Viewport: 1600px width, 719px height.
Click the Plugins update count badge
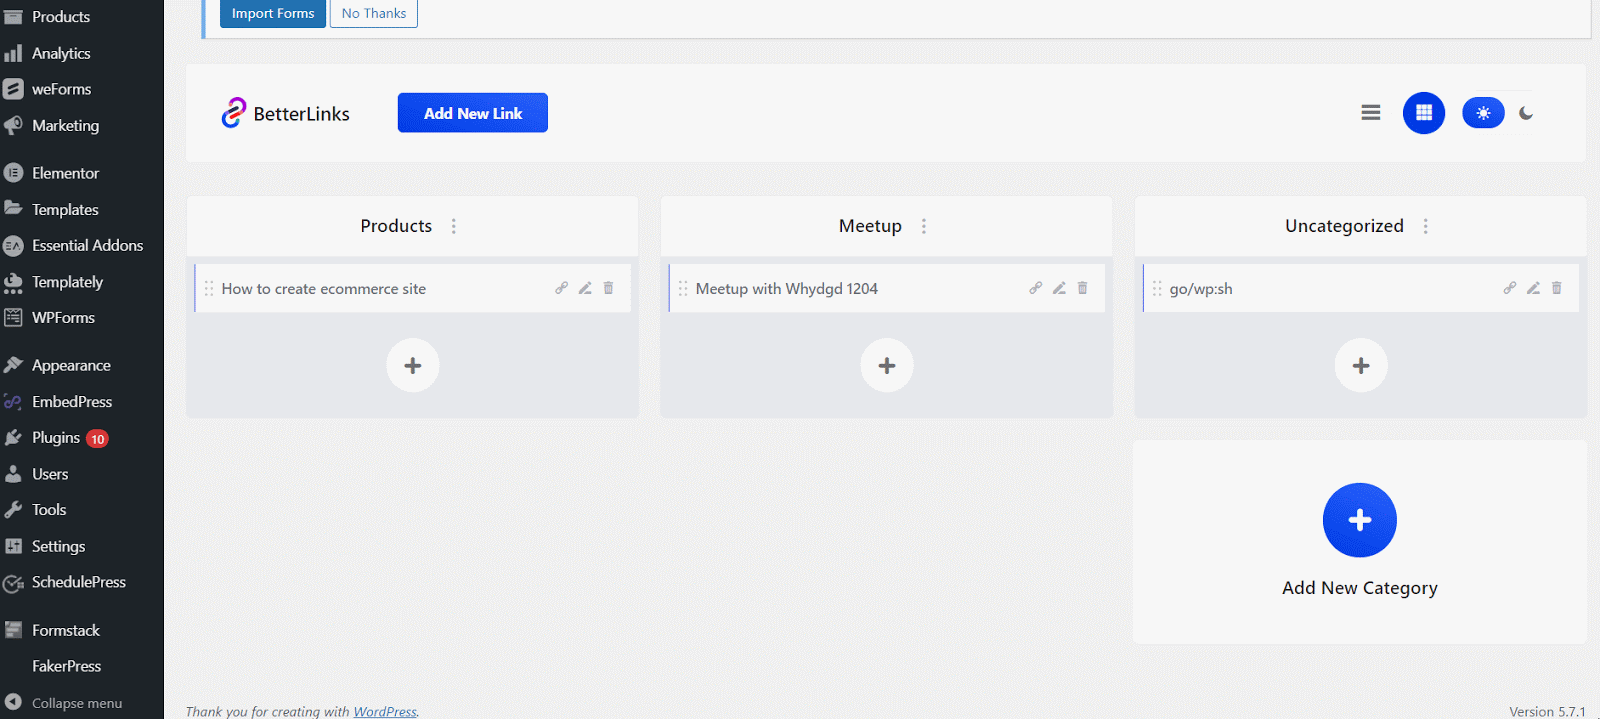pyautogui.click(x=97, y=439)
